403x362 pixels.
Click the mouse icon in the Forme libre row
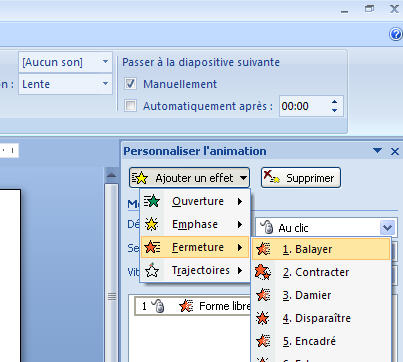coord(158,306)
